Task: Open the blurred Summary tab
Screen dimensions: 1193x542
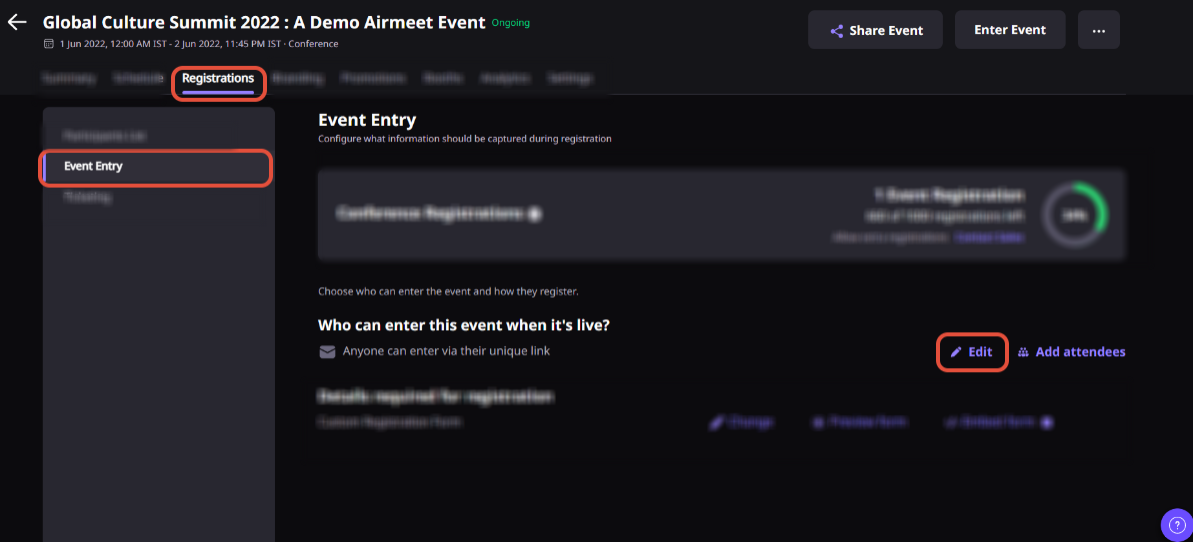Action: (x=68, y=78)
